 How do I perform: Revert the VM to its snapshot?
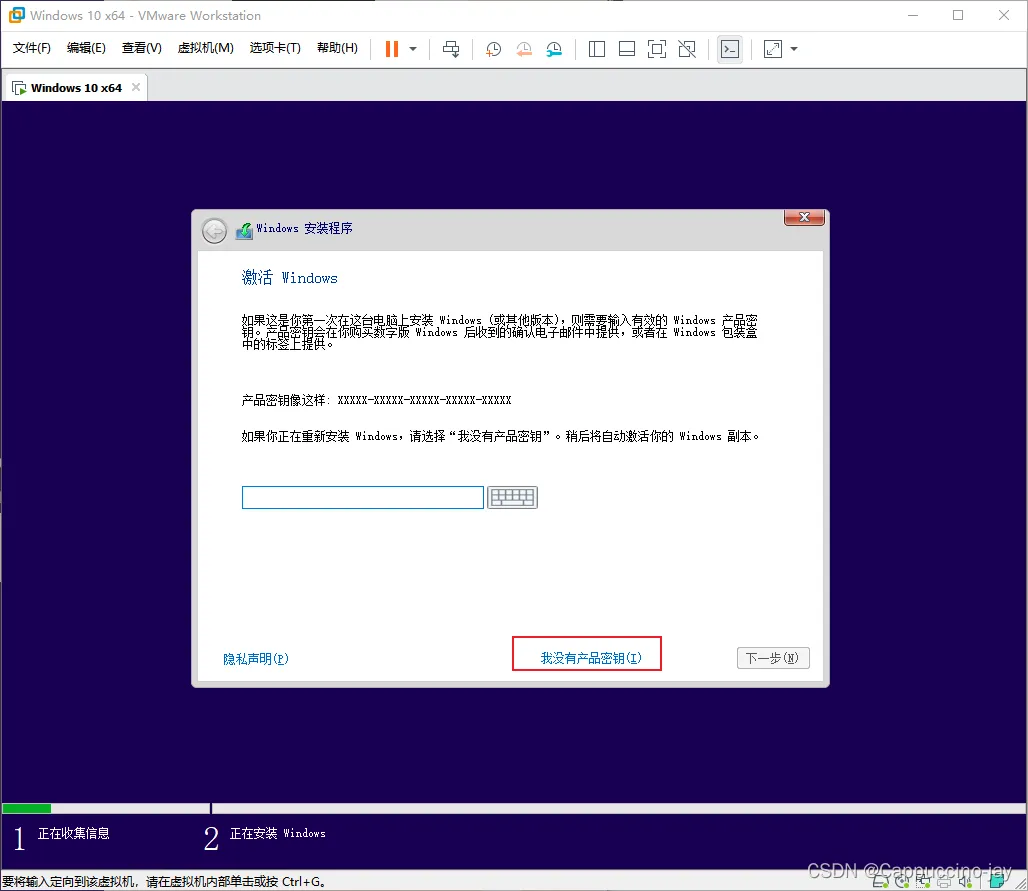click(x=524, y=49)
